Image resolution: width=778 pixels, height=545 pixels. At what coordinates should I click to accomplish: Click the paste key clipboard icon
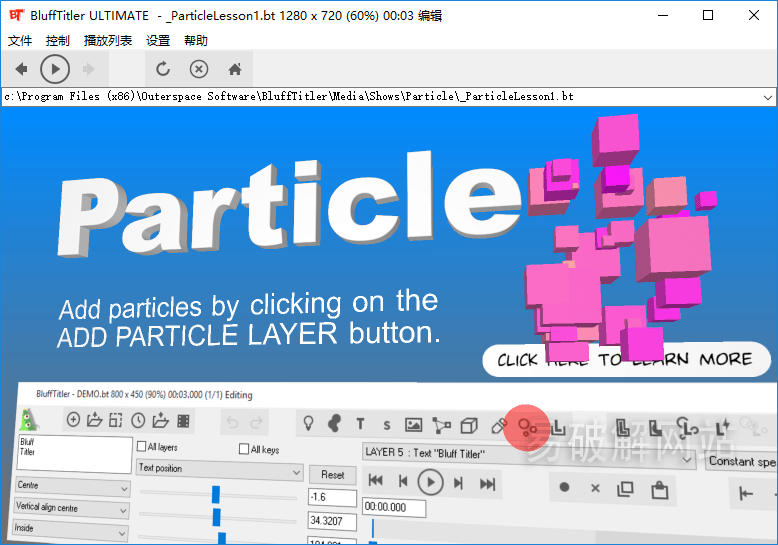[659, 490]
